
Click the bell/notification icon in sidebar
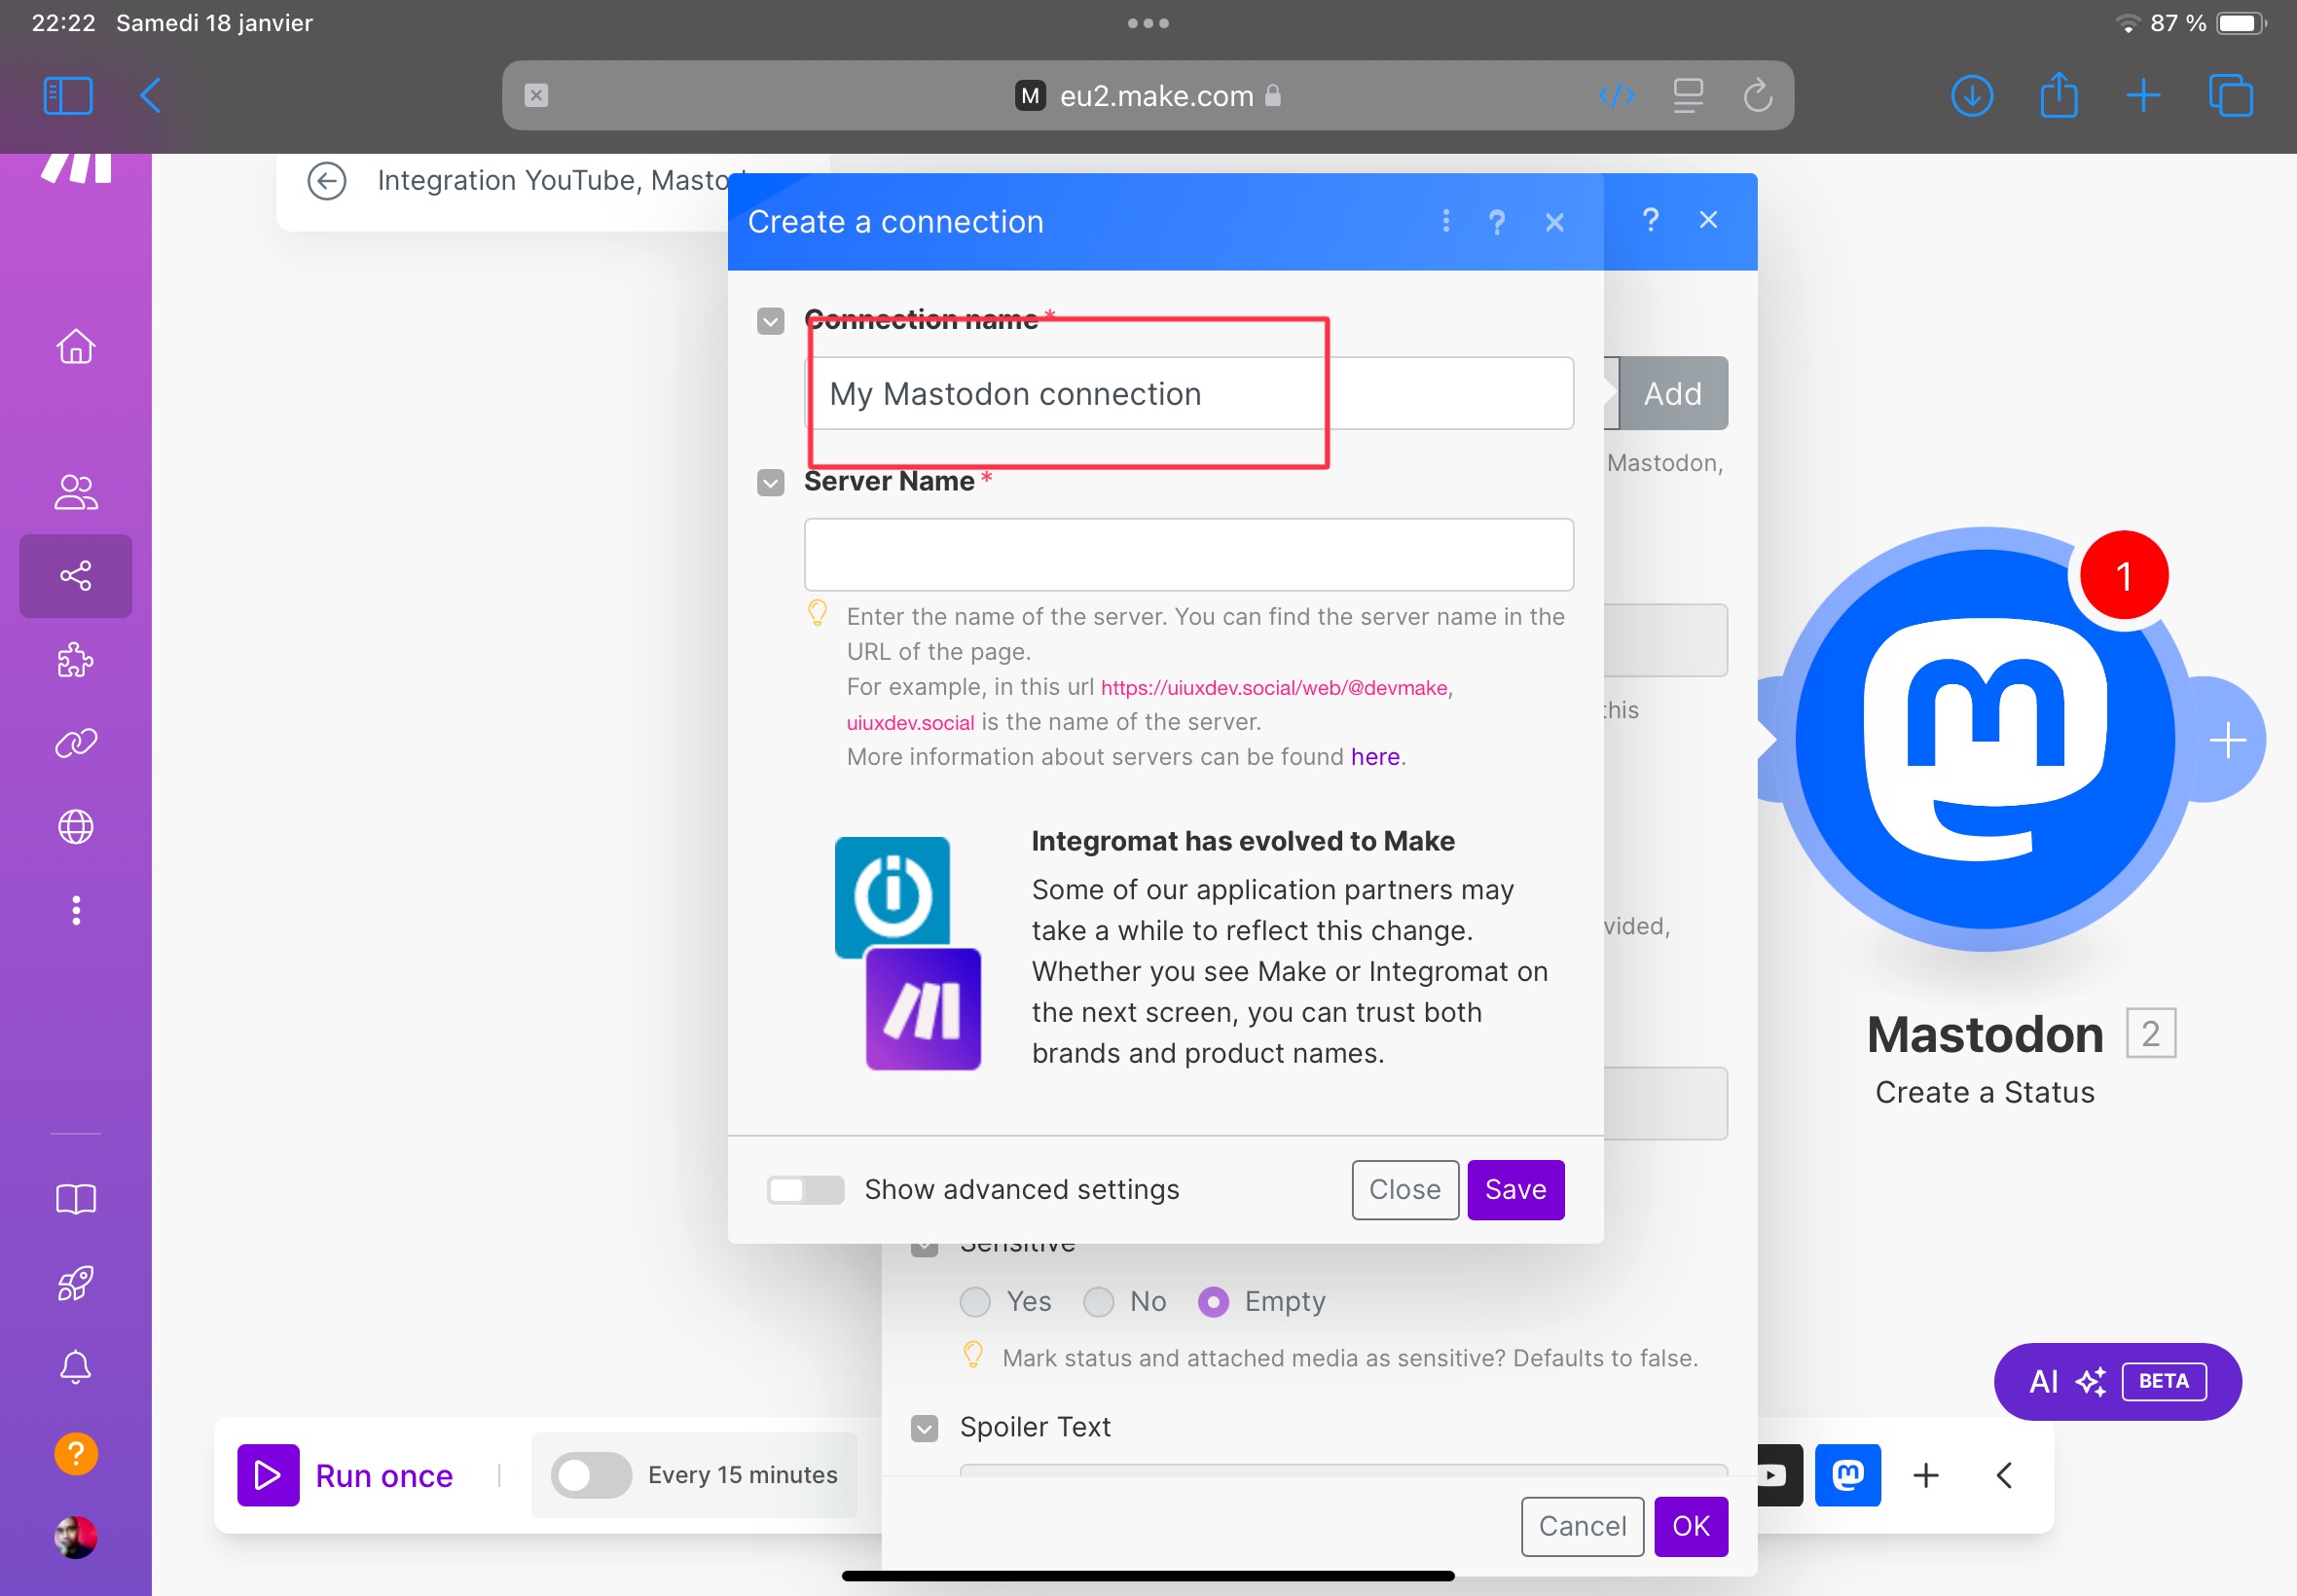[75, 1365]
